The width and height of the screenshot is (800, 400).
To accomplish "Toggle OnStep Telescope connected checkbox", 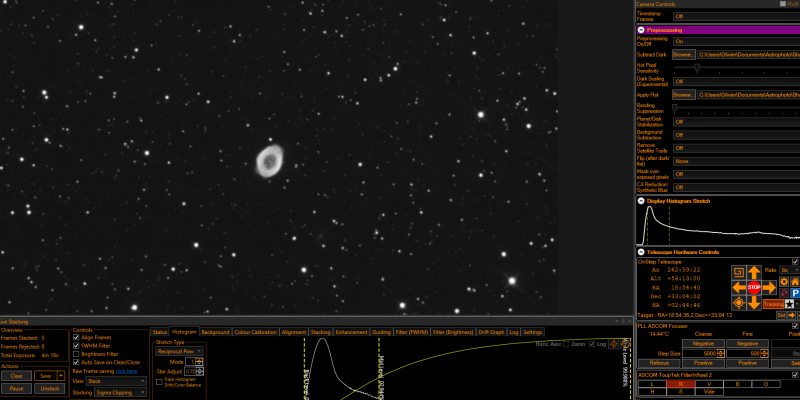I will pos(795,262).
